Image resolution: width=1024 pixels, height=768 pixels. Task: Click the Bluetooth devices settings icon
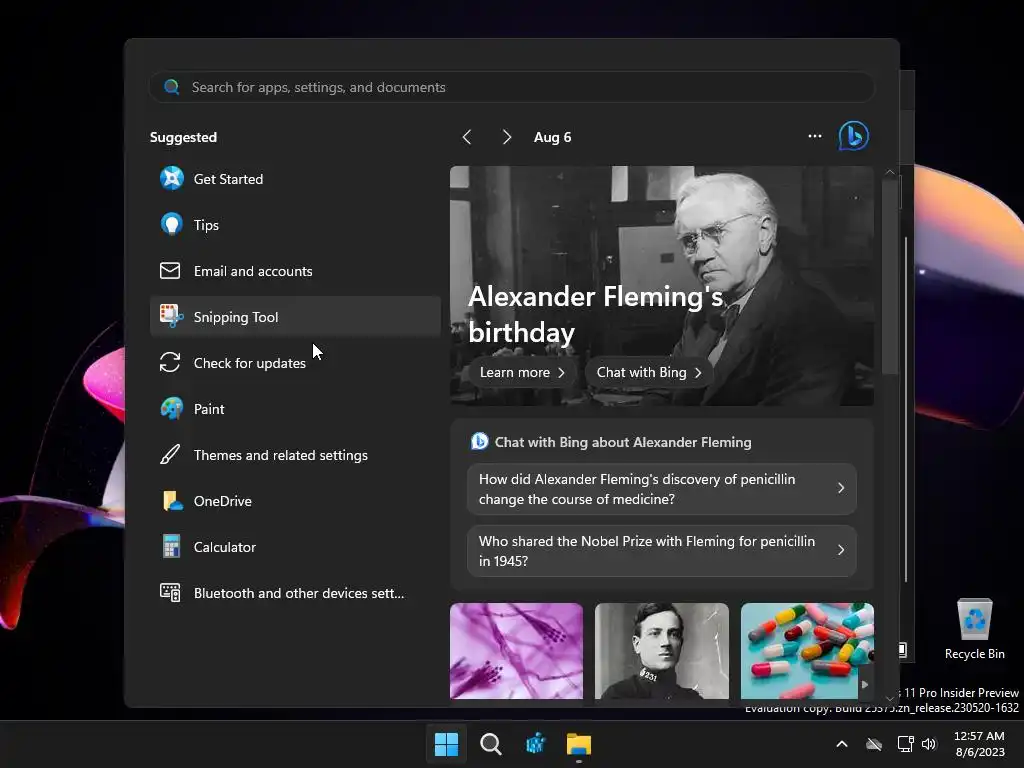coord(170,592)
